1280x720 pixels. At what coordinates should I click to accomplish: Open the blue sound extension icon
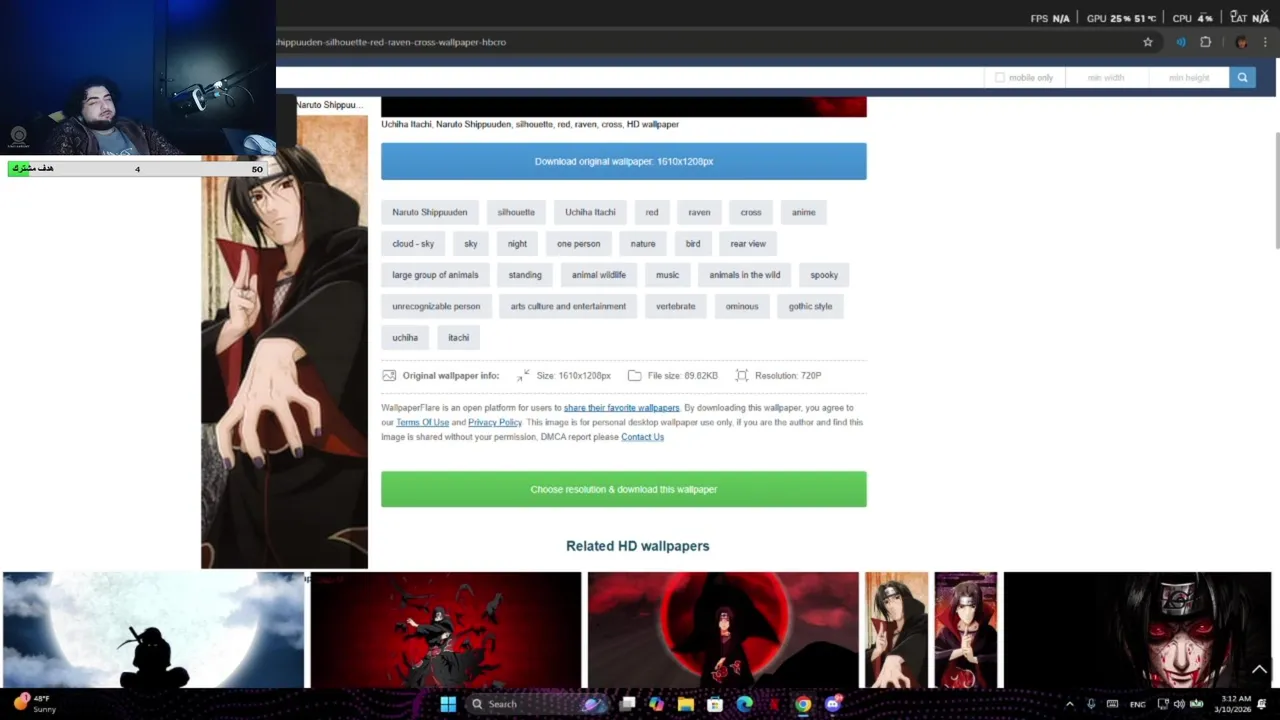click(x=1181, y=42)
